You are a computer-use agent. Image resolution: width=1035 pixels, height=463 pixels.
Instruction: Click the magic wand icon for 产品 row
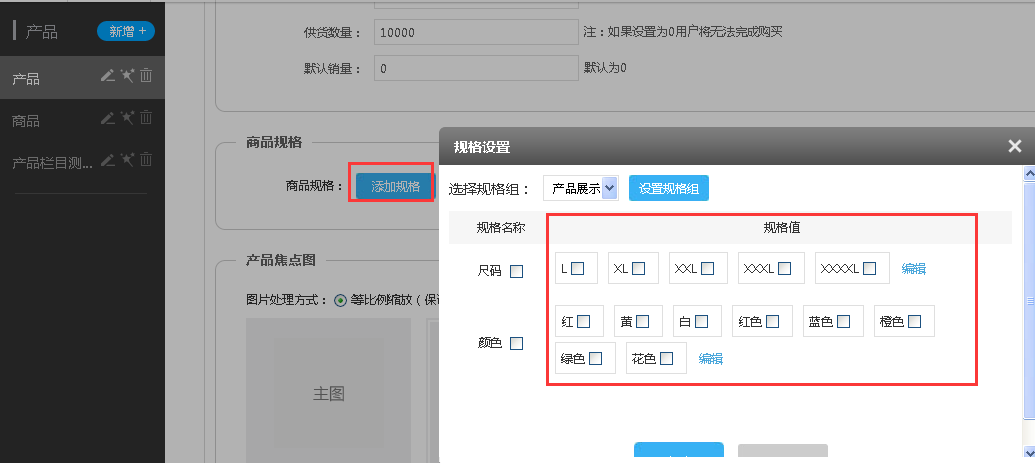pos(127,76)
